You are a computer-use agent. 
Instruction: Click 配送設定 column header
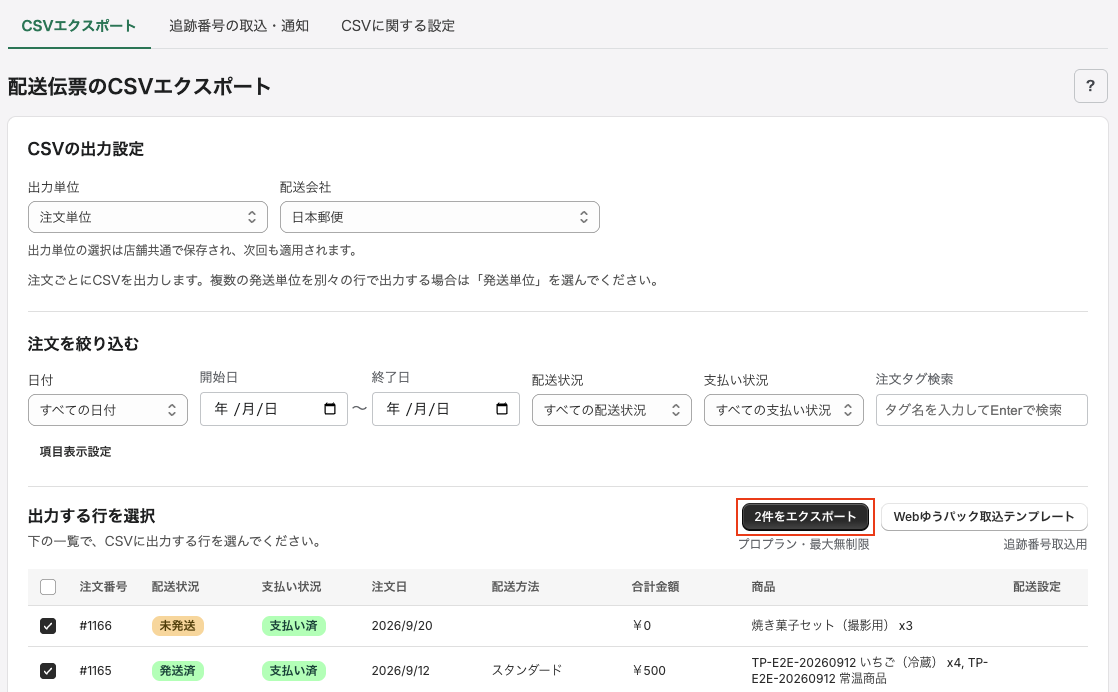[1037, 587]
